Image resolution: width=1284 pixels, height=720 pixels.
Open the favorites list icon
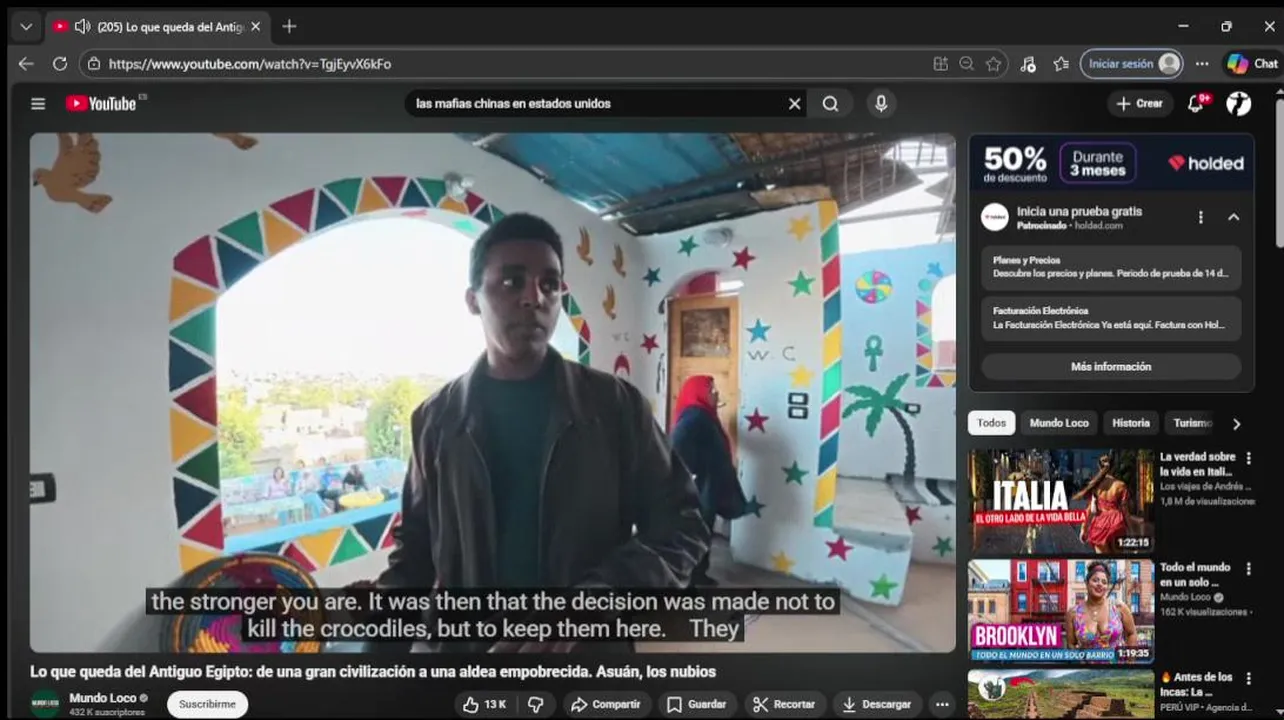point(1061,64)
